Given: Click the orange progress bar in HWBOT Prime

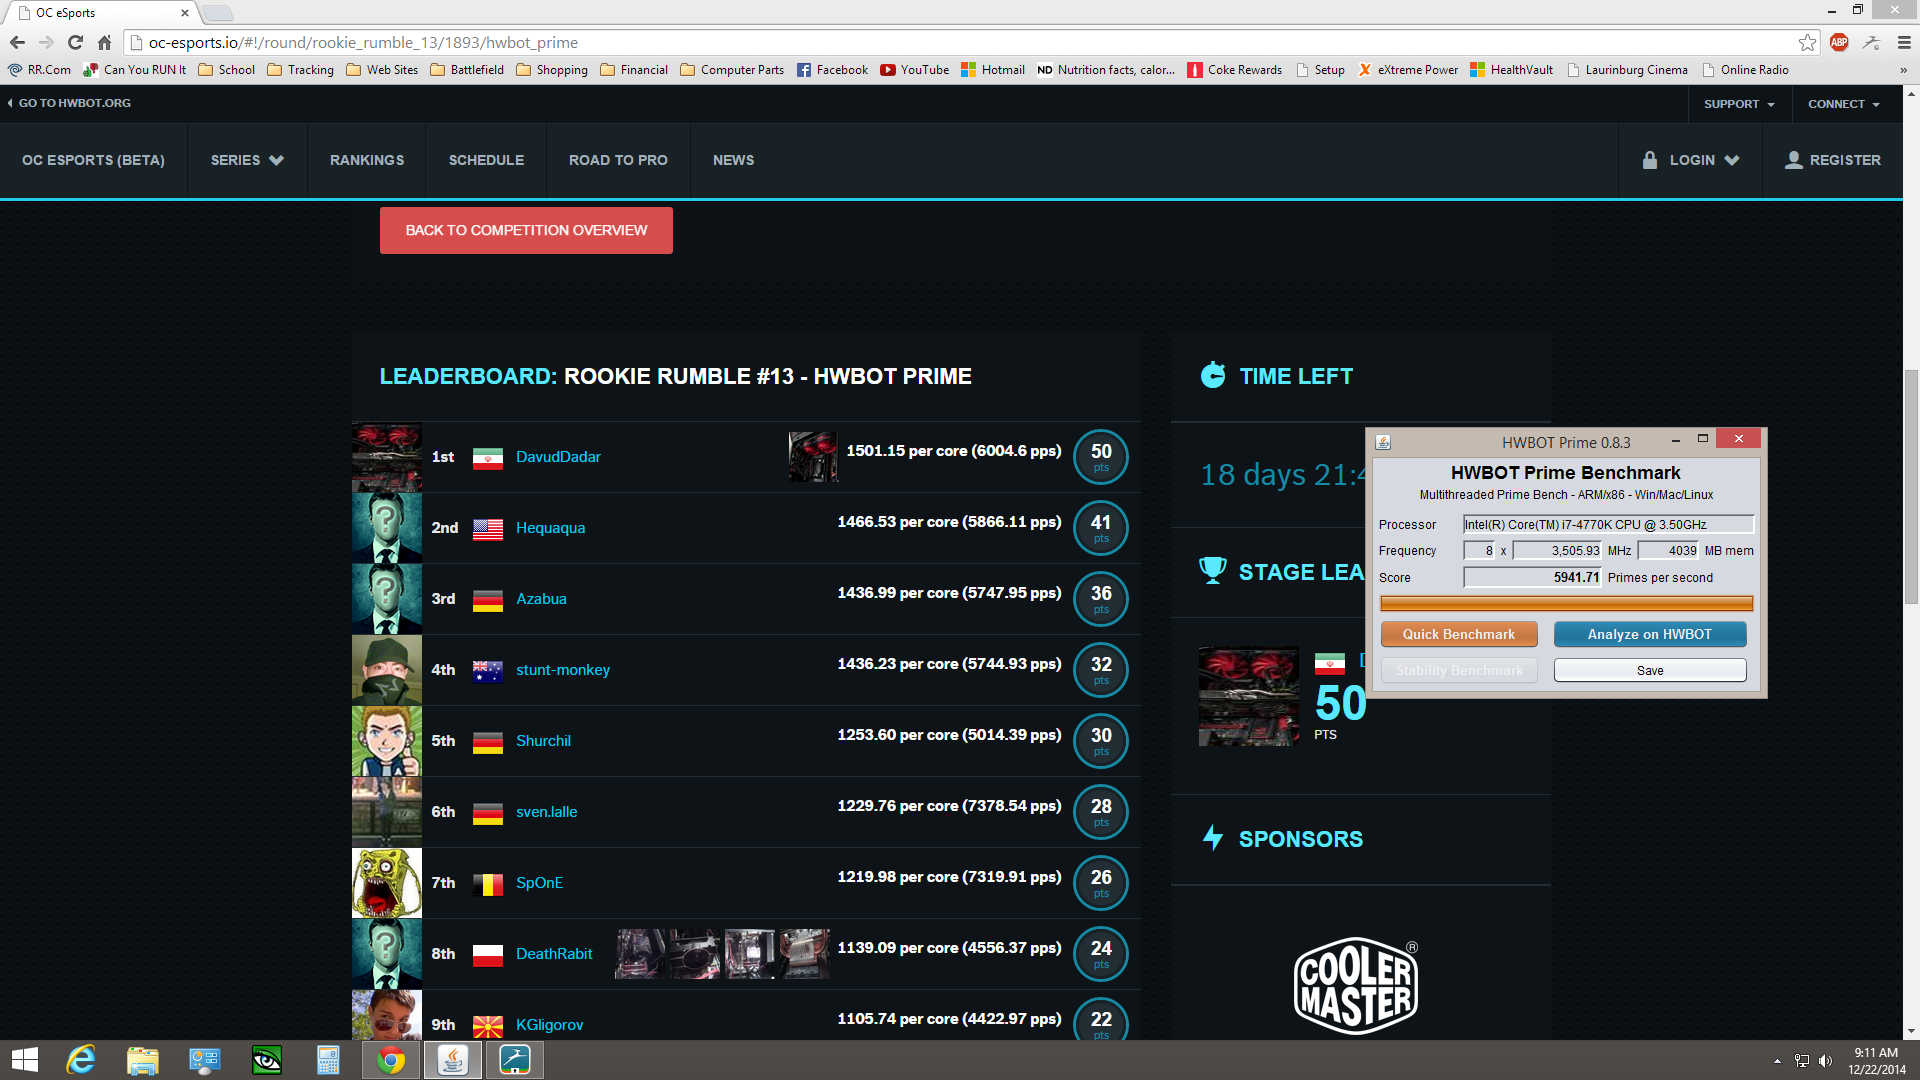Looking at the screenshot, I should point(1566,603).
